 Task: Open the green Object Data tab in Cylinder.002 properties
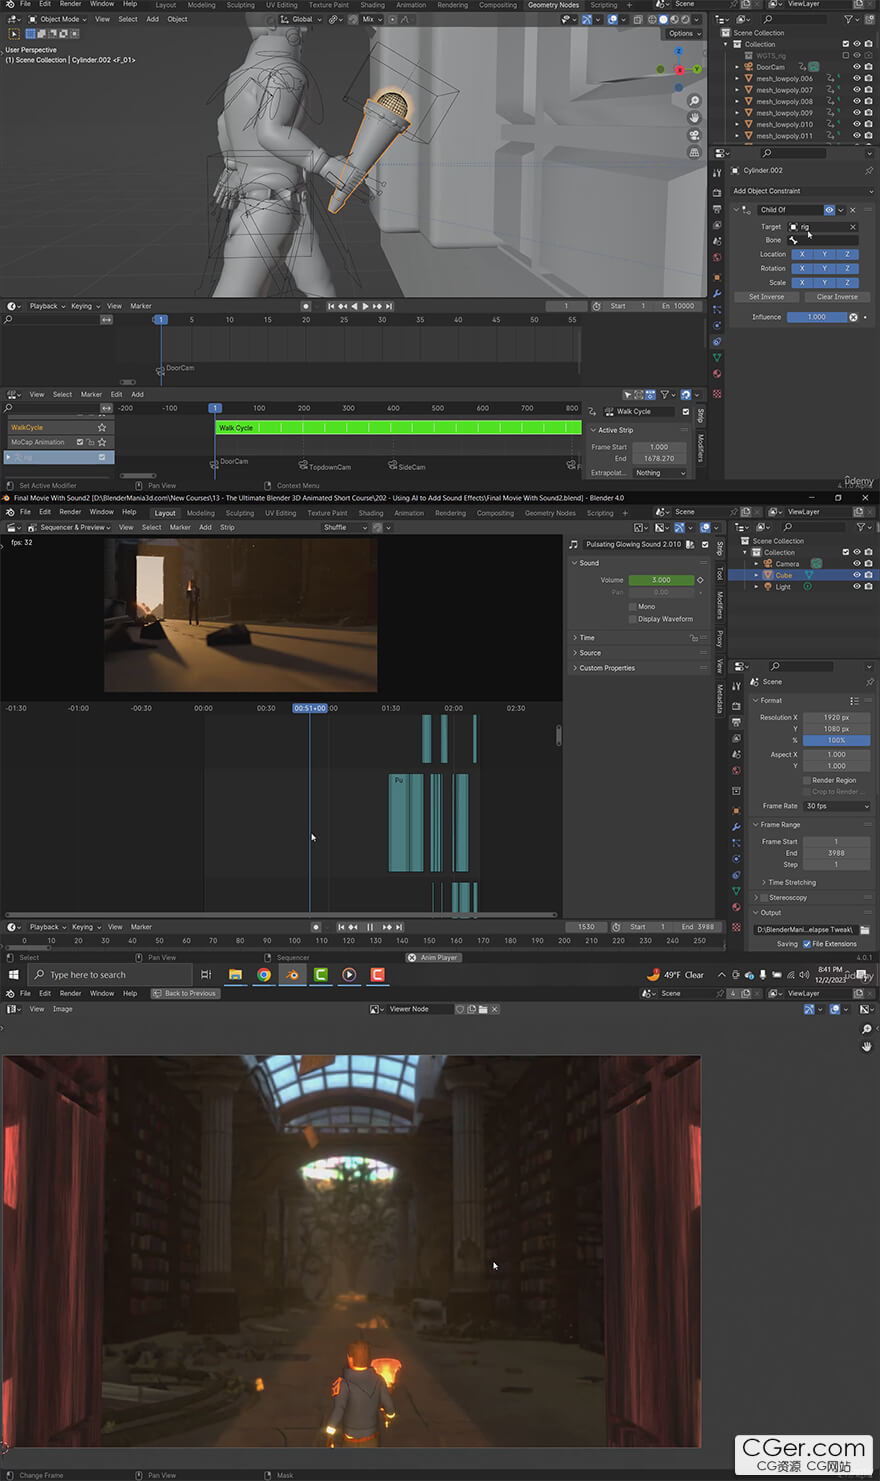(717, 358)
